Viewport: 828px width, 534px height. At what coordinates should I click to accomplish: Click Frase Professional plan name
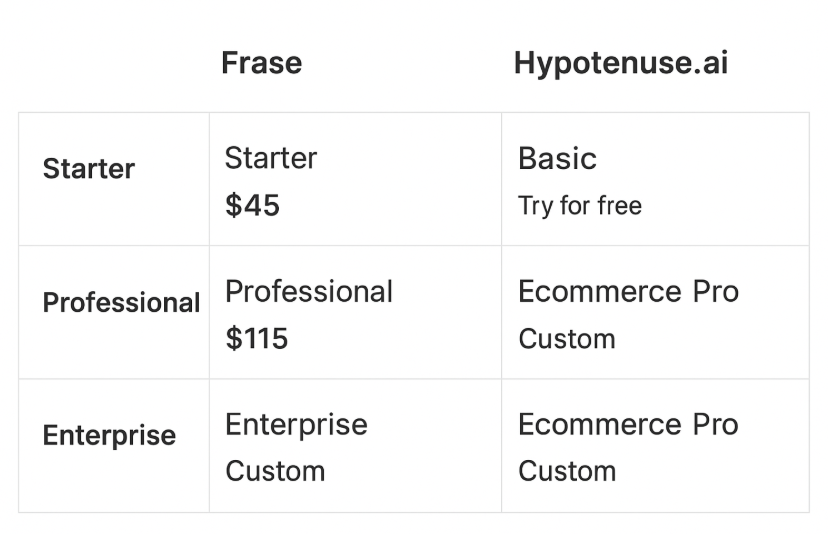309,292
